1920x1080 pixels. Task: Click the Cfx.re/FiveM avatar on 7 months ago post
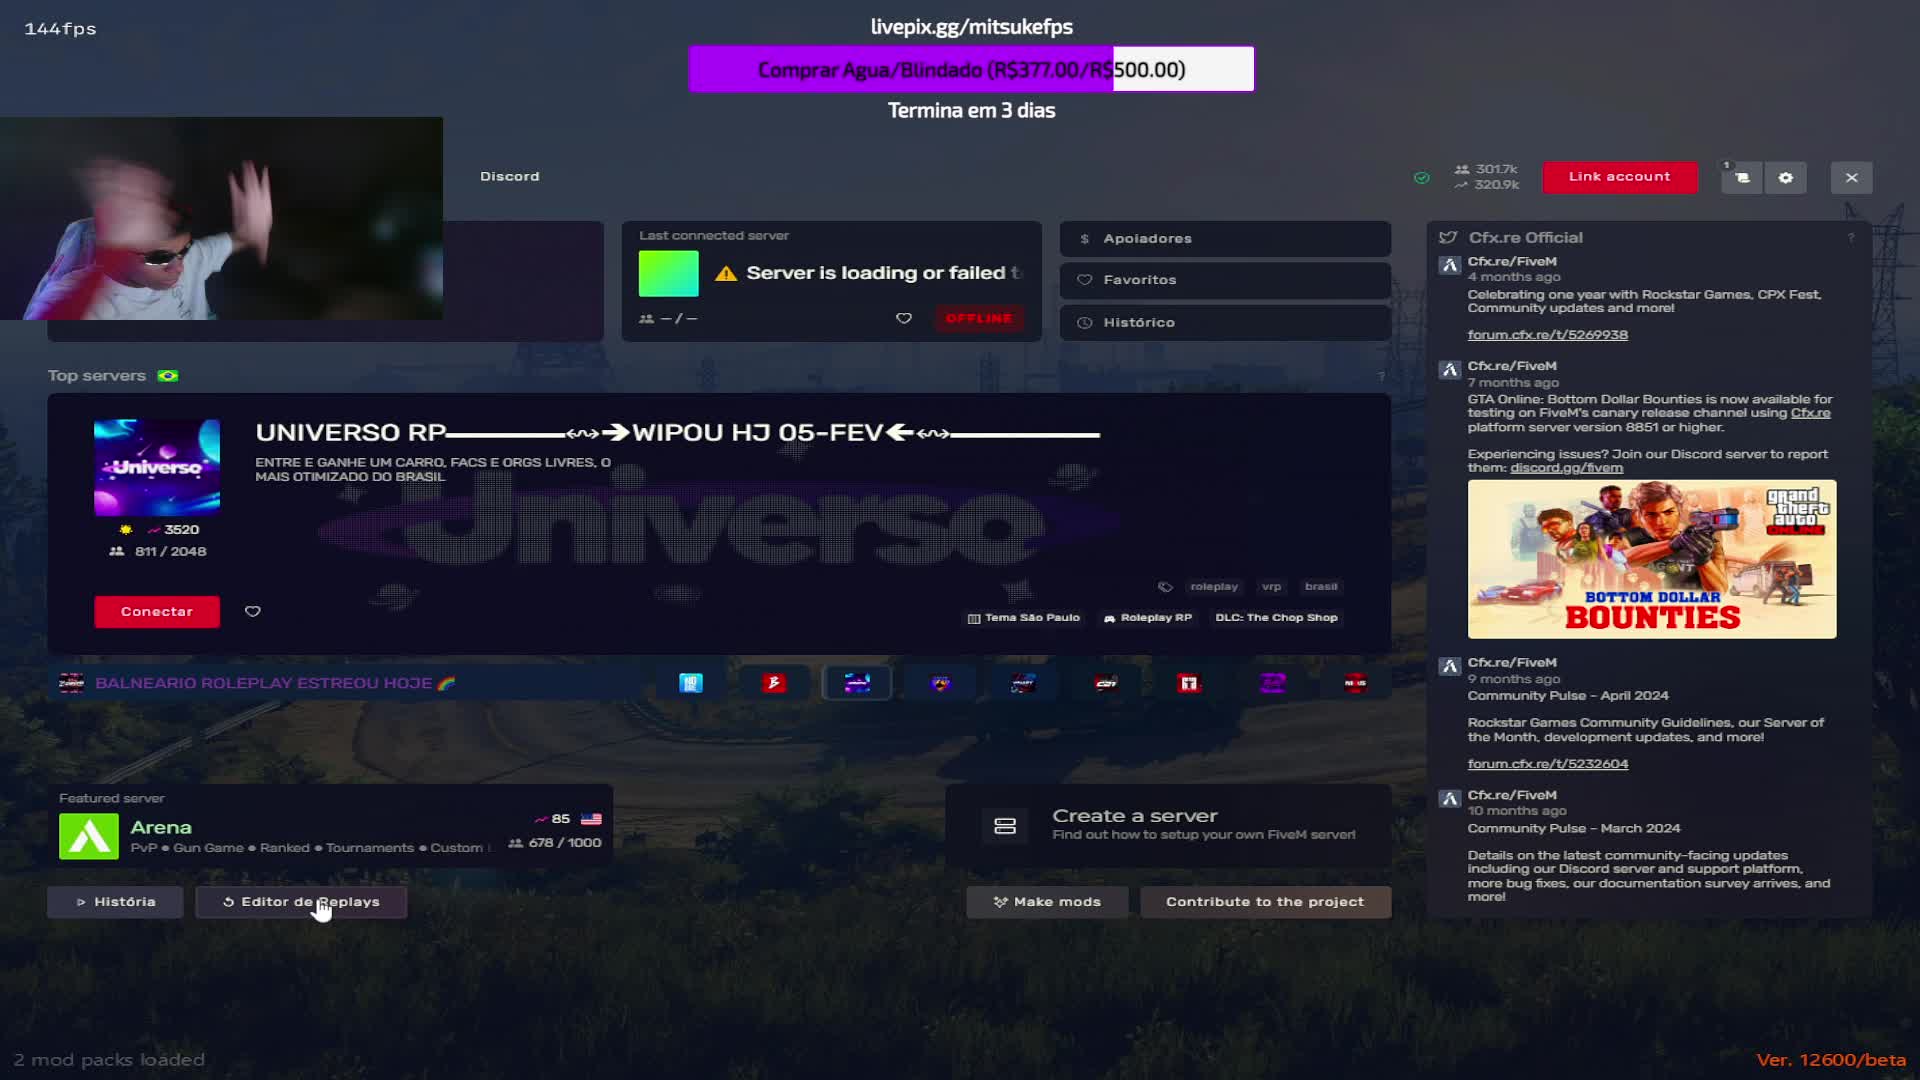(1450, 370)
